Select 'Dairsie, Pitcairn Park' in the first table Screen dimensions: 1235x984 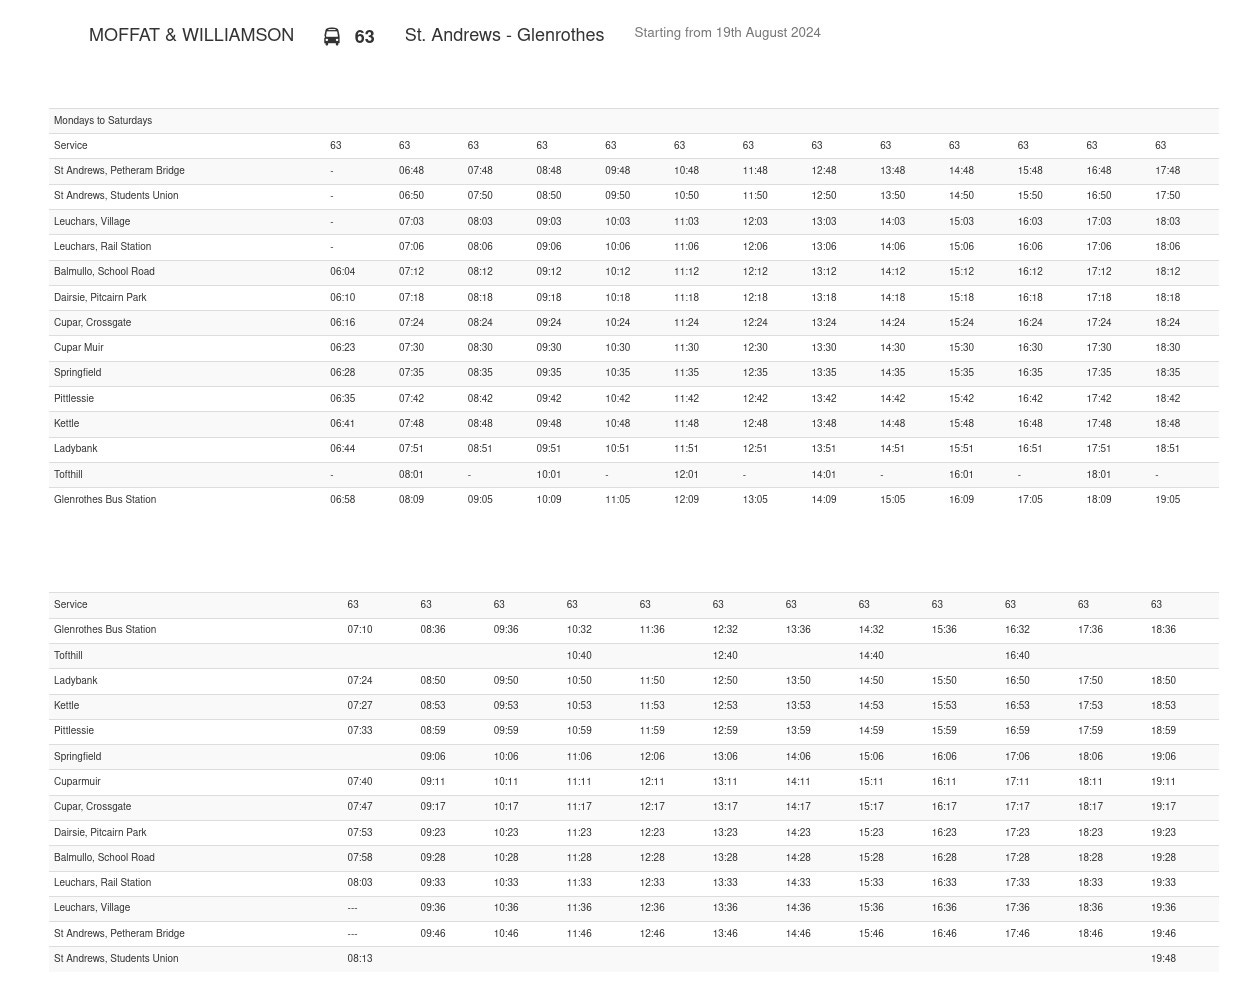[x=100, y=298]
